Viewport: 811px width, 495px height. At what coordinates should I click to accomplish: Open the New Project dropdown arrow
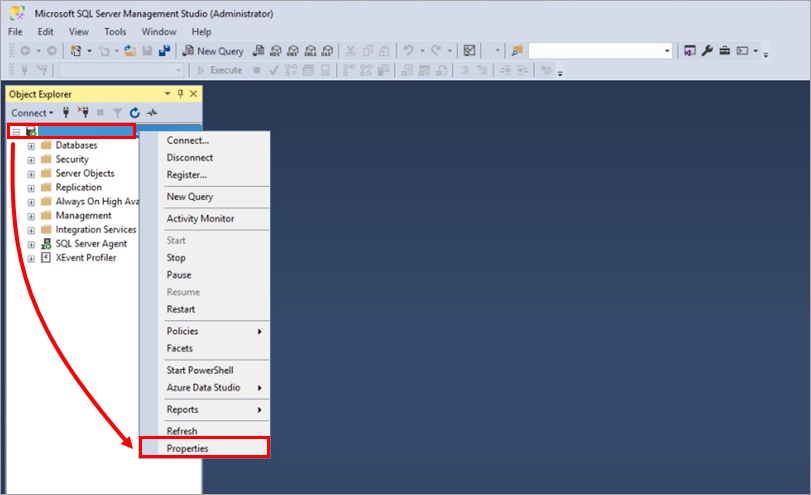(89, 51)
